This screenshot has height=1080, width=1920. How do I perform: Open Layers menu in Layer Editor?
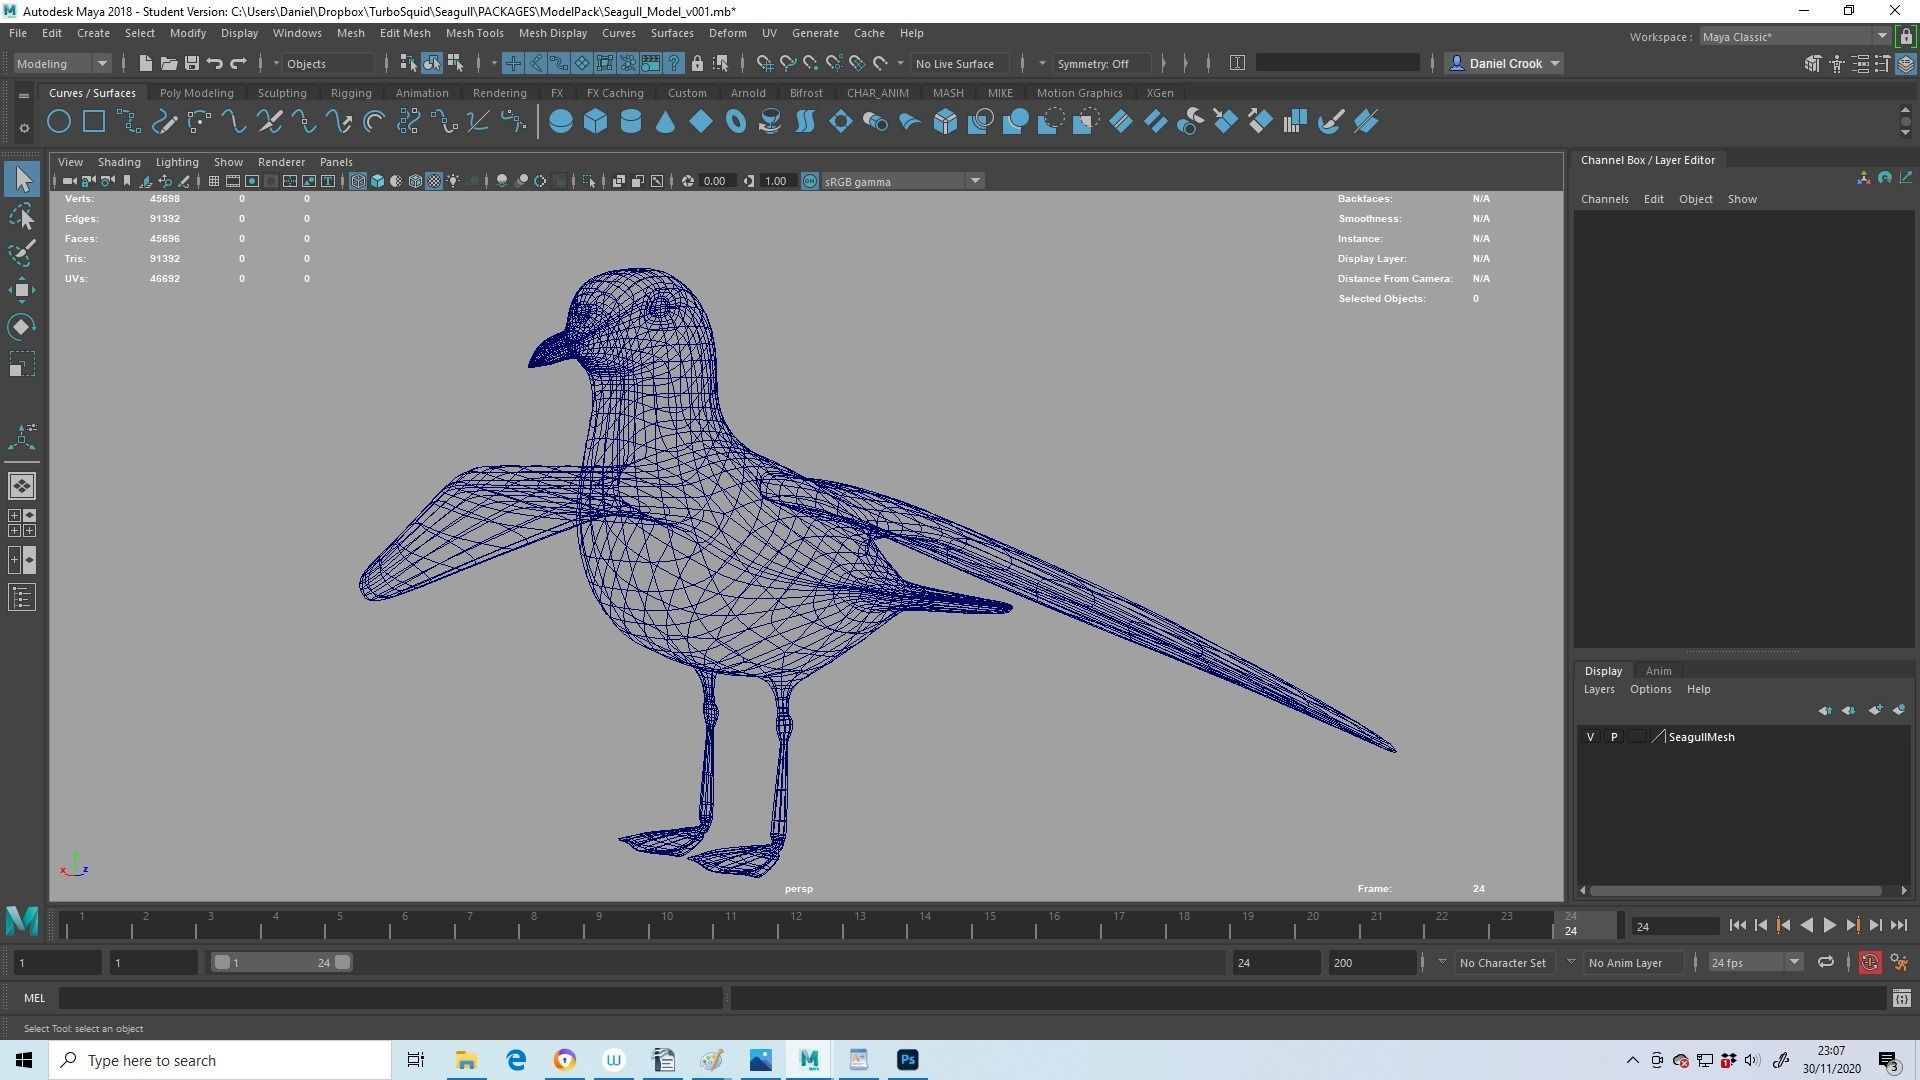pyautogui.click(x=1598, y=689)
